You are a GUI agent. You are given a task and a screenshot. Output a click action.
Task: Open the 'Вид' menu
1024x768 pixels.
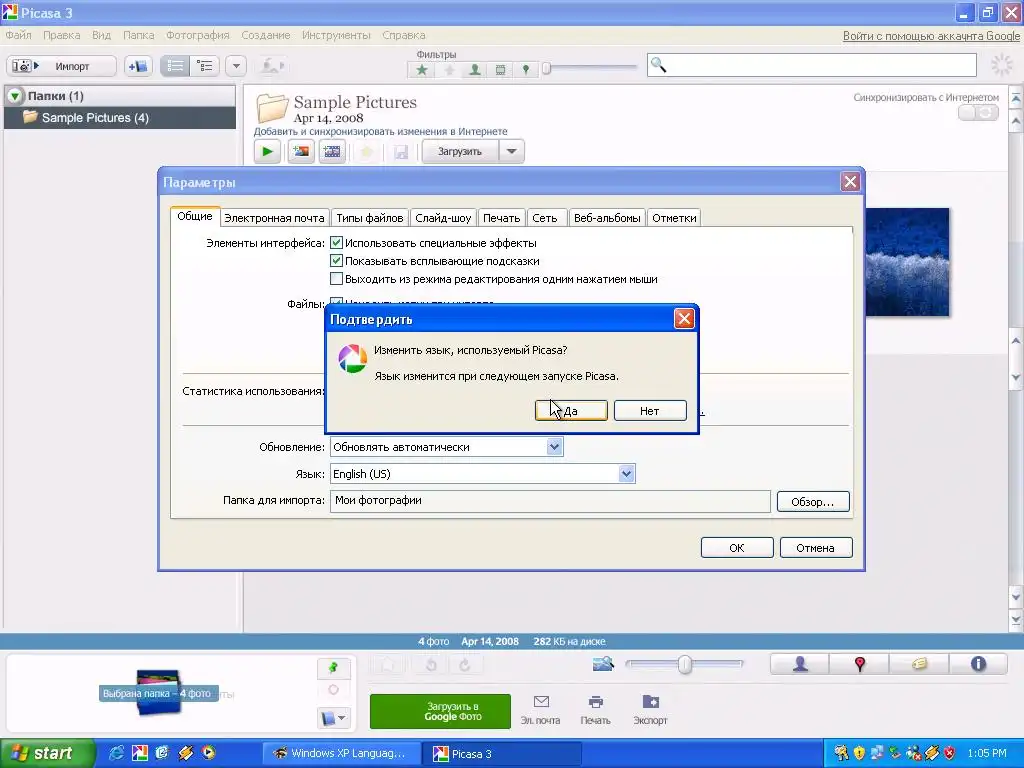(101, 35)
